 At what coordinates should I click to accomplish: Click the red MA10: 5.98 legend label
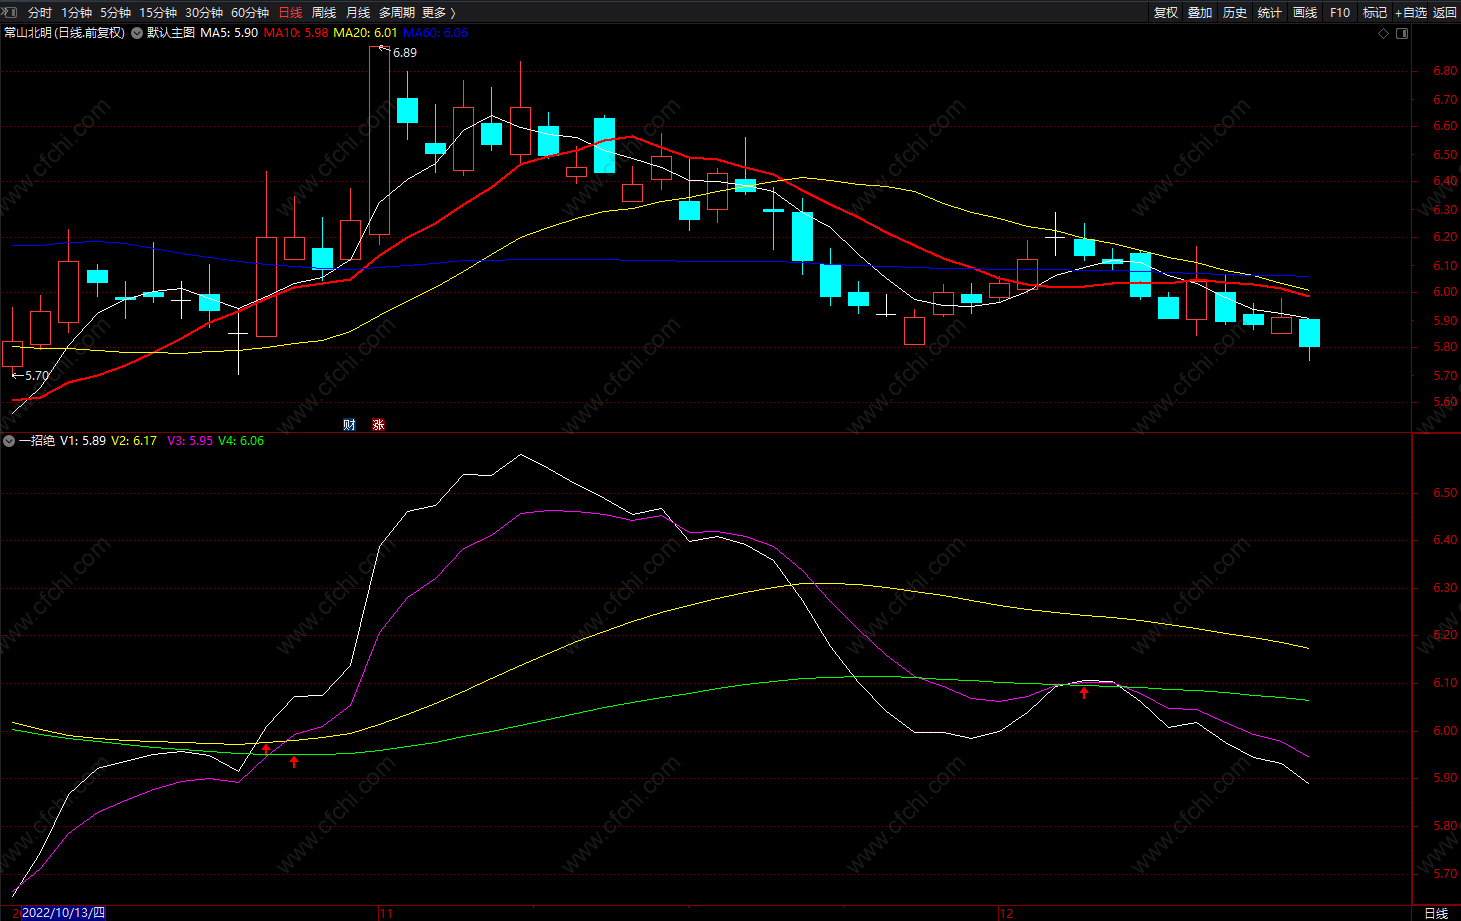(295, 33)
